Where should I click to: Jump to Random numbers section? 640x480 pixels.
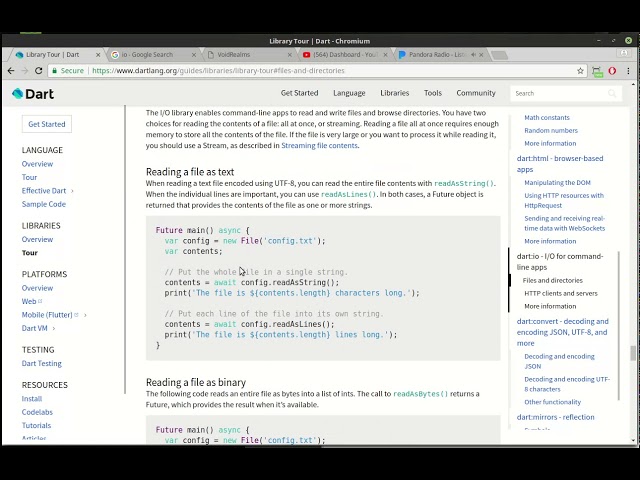coord(551,131)
